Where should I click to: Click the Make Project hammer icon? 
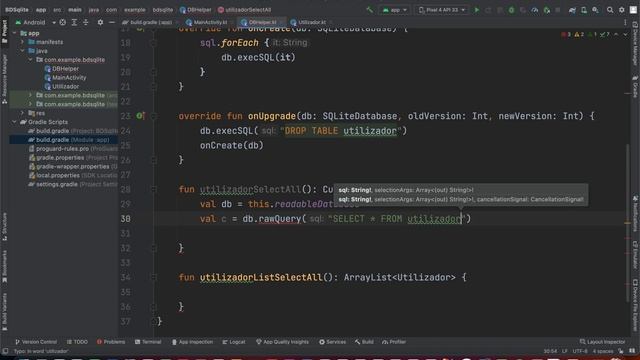pyautogui.click(x=369, y=9)
